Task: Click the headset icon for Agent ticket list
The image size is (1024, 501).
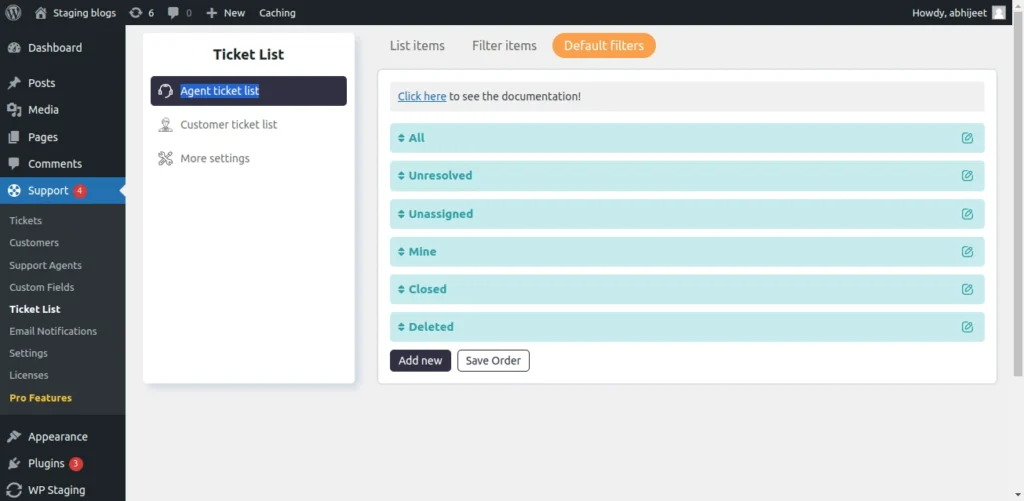Action: [x=165, y=91]
